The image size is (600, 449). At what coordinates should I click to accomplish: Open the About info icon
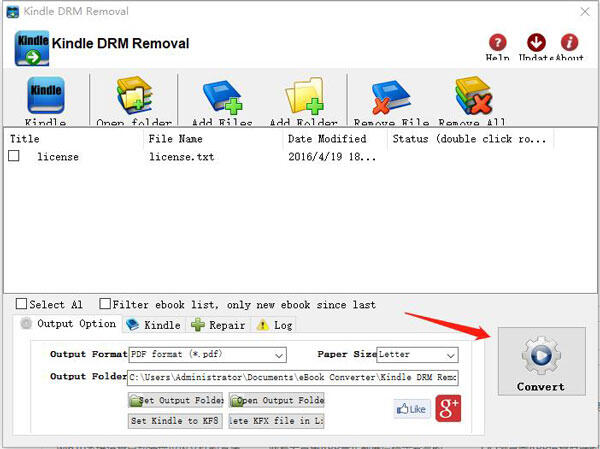569,42
